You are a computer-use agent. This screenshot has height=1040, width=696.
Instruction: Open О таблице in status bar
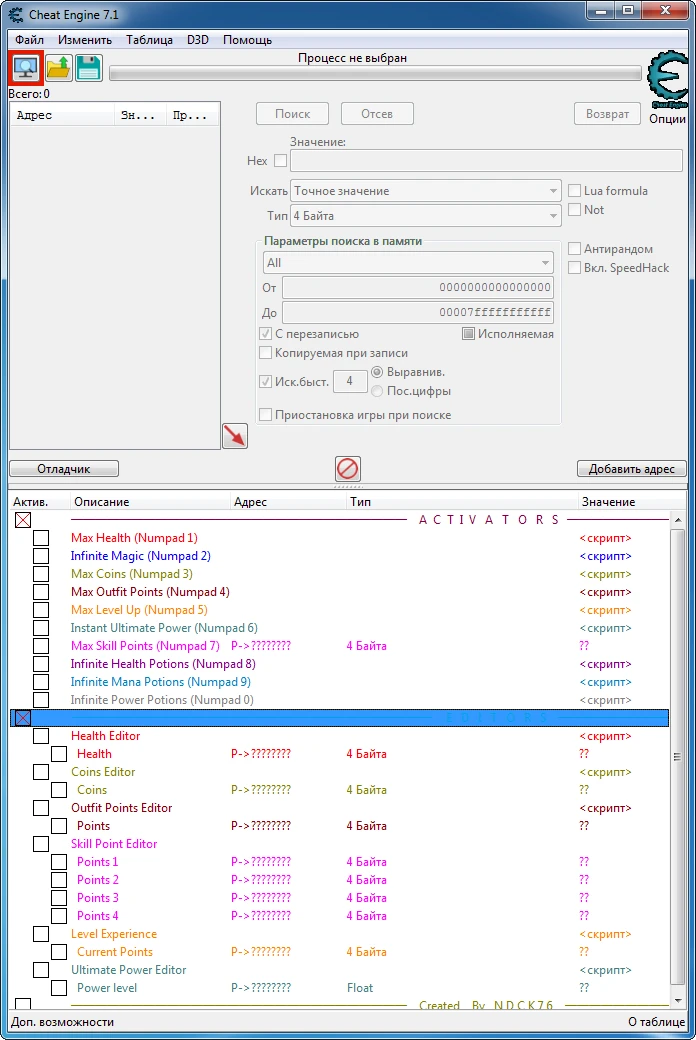point(657,1022)
